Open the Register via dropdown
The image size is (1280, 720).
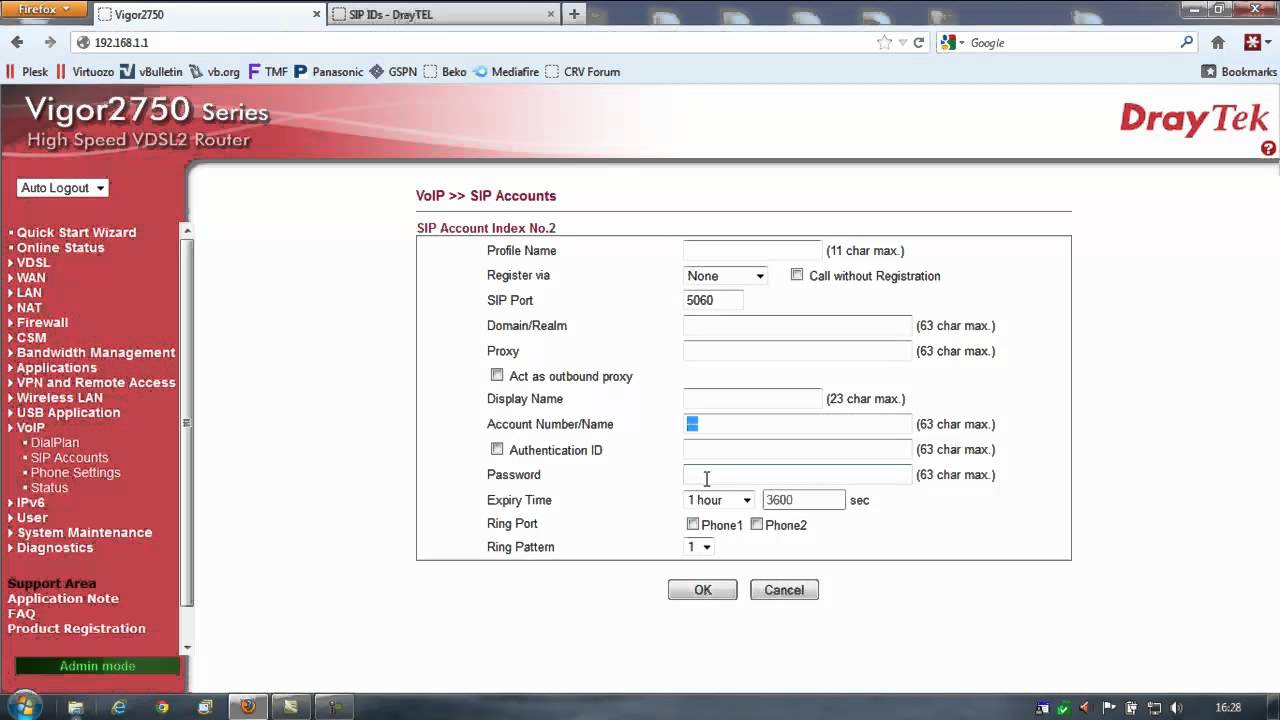click(x=725, y=276)
